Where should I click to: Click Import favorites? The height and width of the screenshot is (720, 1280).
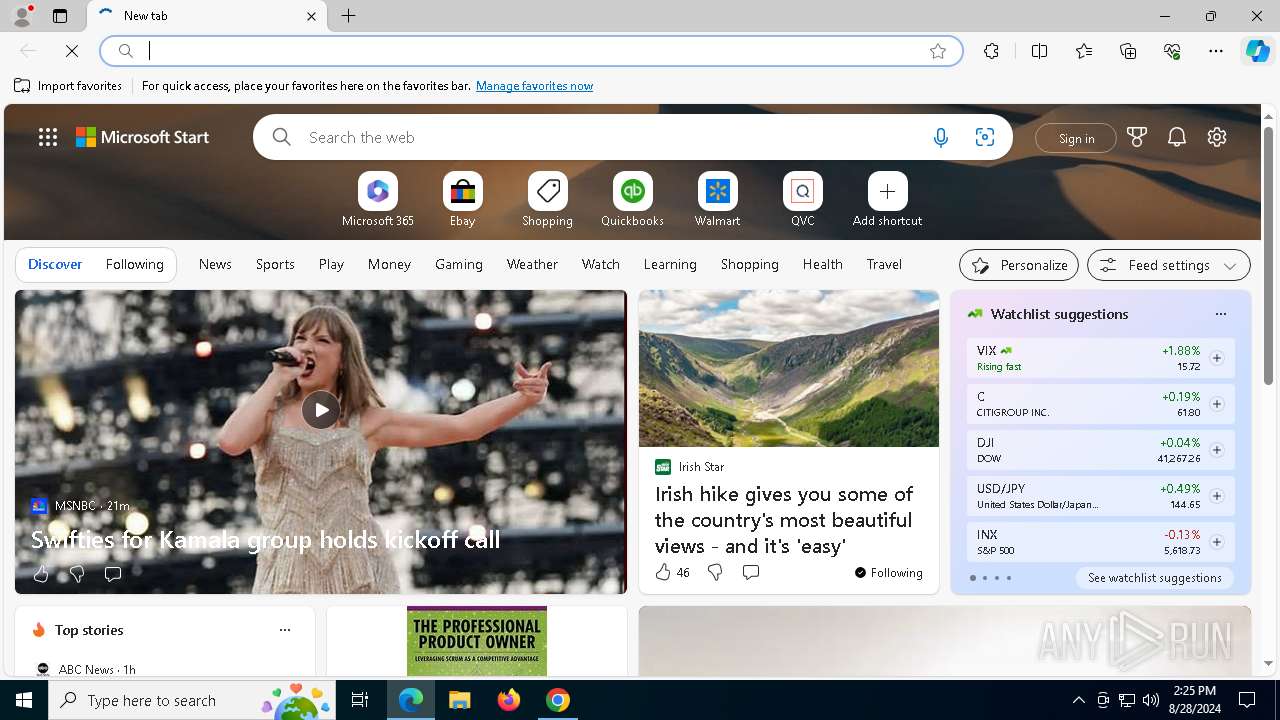pos(68,86)
